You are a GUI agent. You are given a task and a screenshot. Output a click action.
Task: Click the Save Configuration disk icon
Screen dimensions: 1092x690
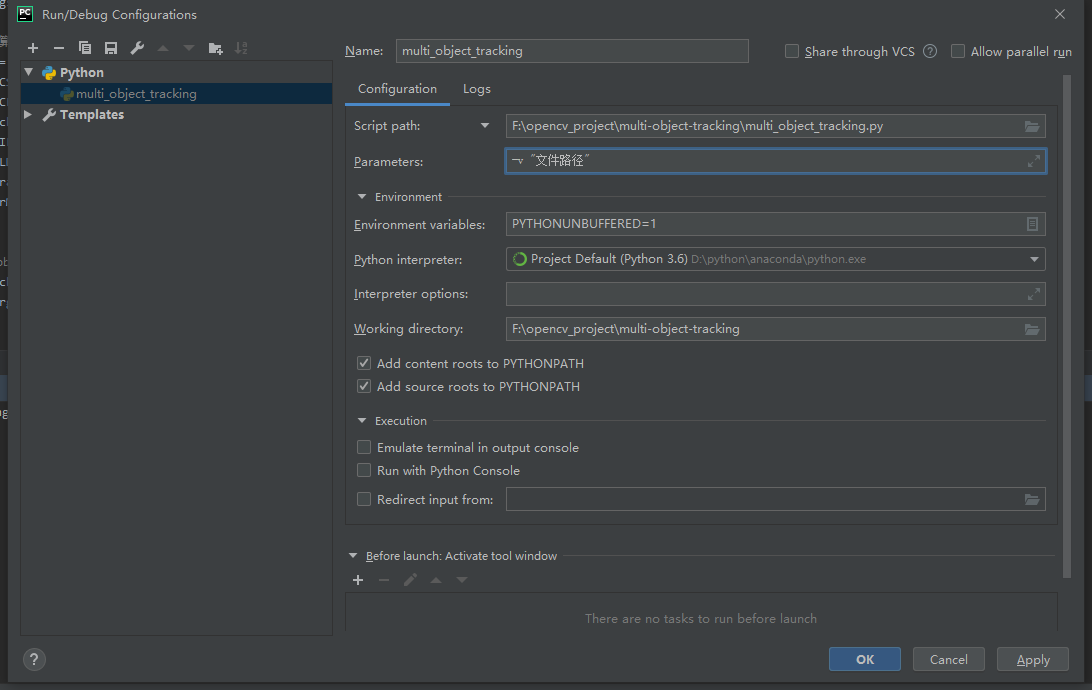[111, 48]
